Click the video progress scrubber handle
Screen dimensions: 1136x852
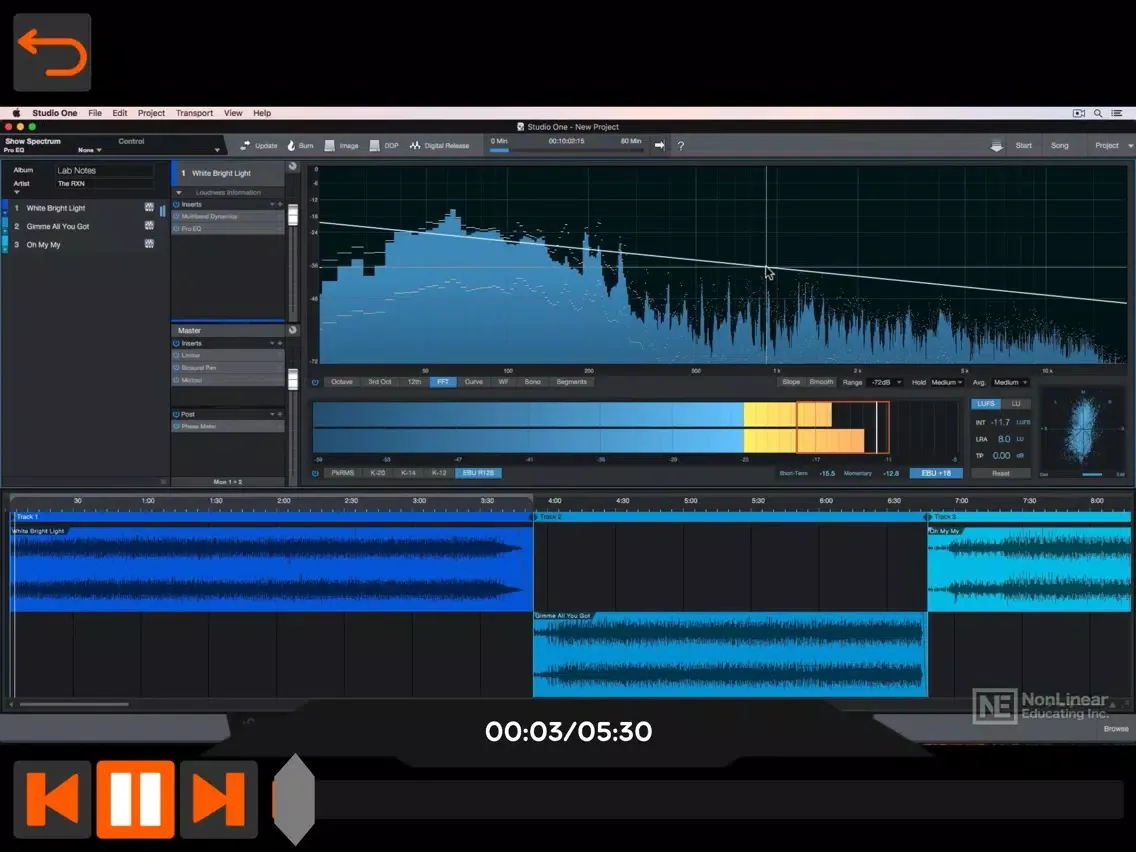point(293,799)
